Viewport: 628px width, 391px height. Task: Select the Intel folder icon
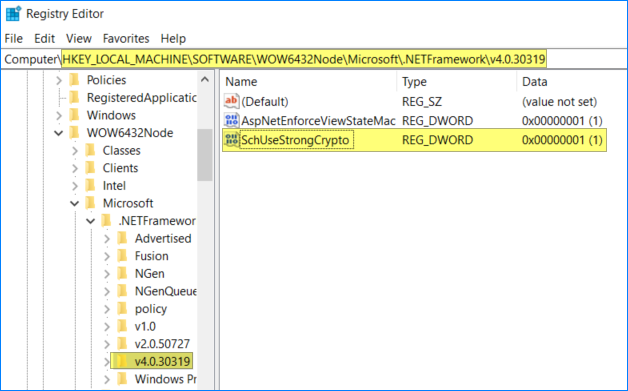[91, 185]
